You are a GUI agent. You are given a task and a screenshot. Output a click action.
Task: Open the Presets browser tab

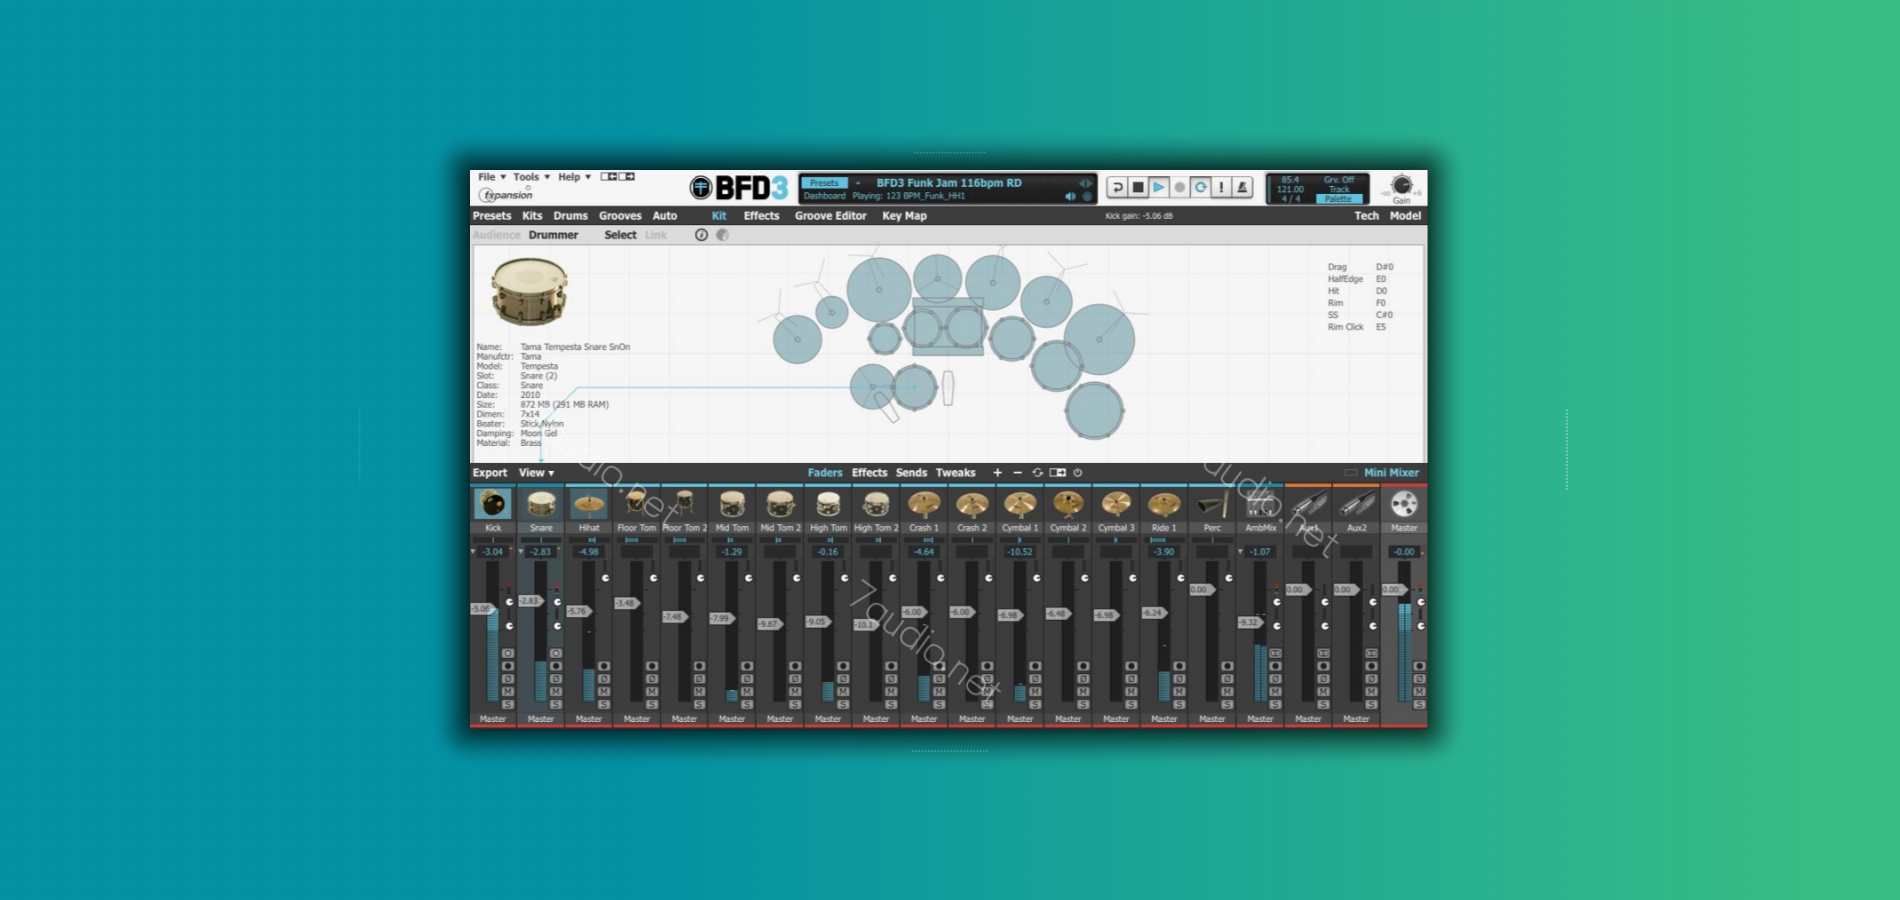point(492,216)
